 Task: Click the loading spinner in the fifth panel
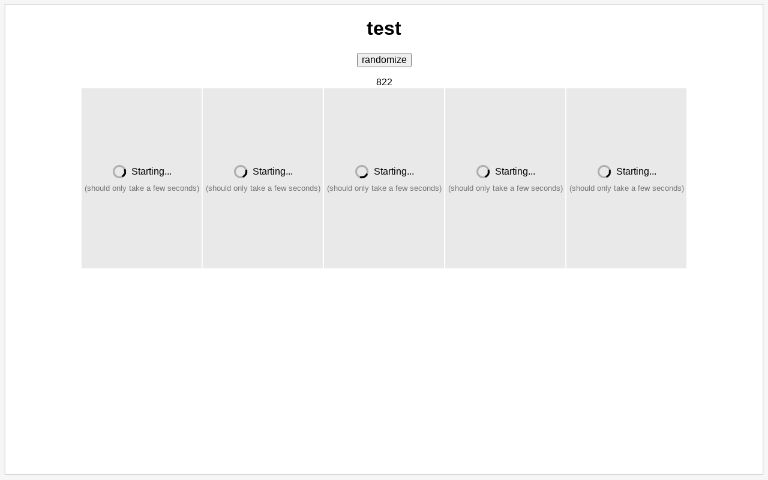point(604,172)
